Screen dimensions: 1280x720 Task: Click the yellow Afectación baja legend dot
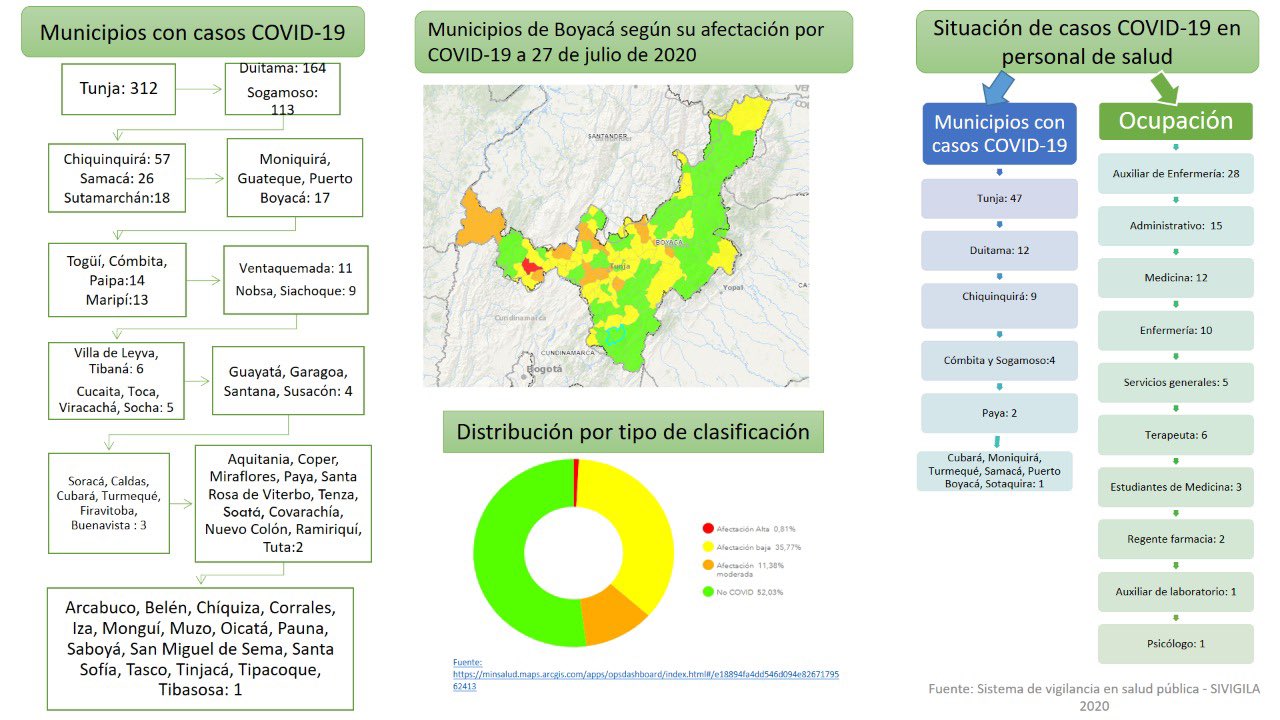[x=708, y=547]
